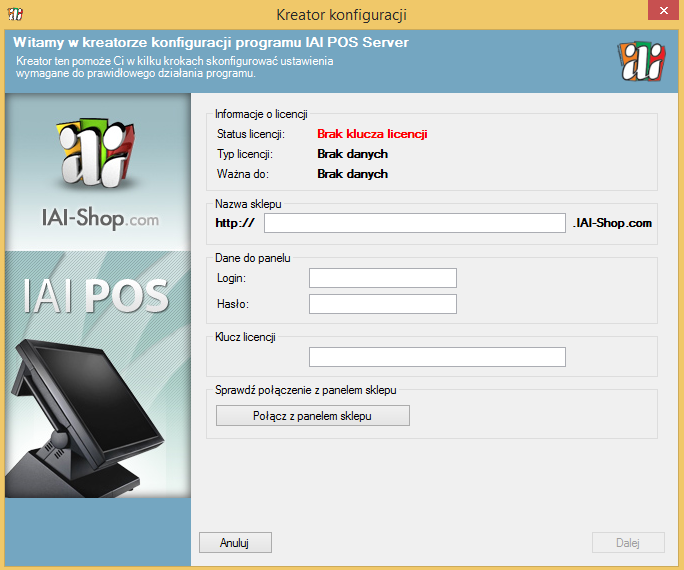Click into the Login input field
The height and width of the screenshot is (570, 684).
(x=382, y=278)
